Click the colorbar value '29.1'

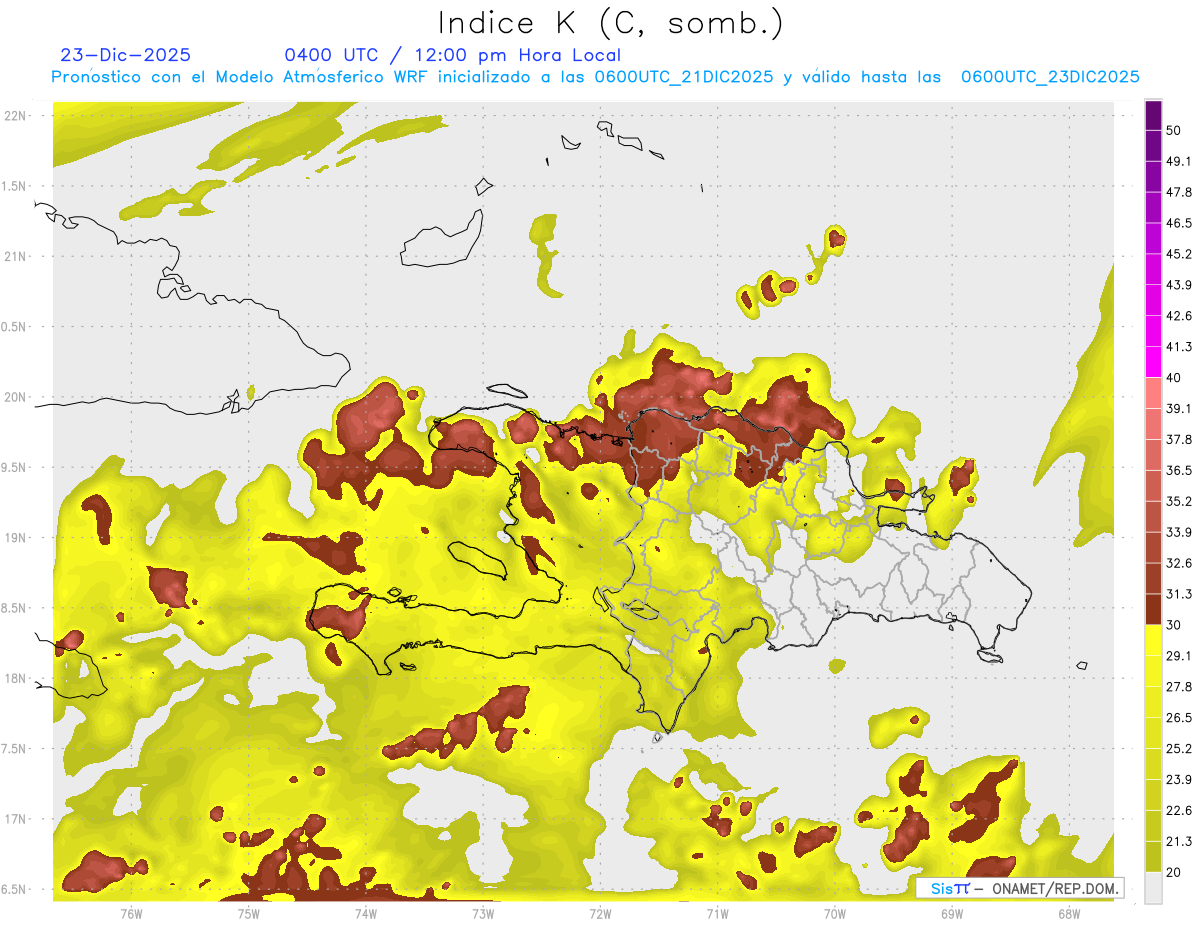pos(1178,656)
